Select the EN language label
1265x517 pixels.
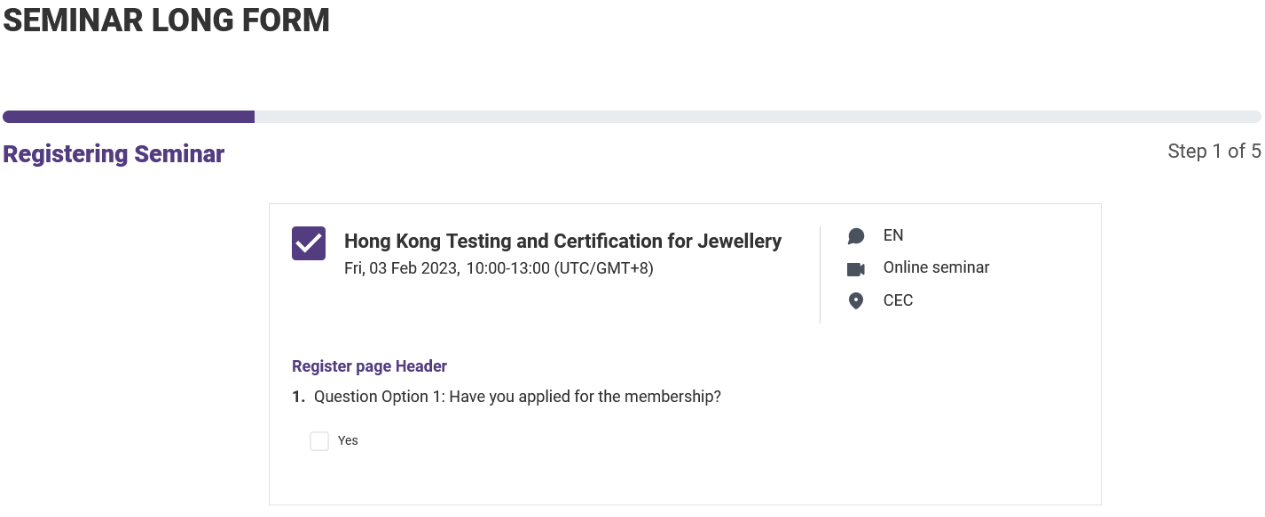[x=893, y=236]
